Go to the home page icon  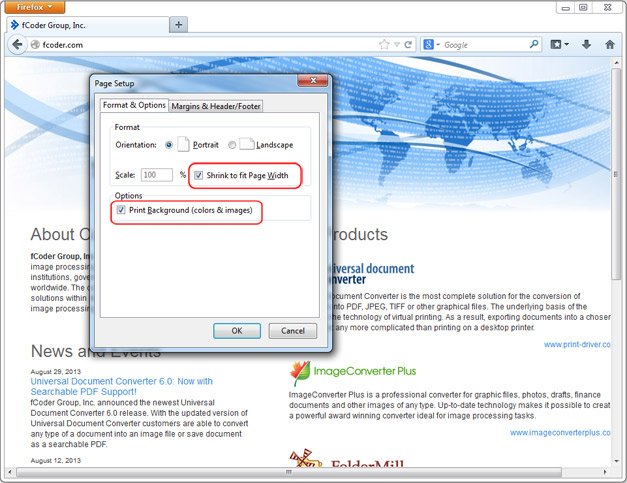[x=609, y=44]
